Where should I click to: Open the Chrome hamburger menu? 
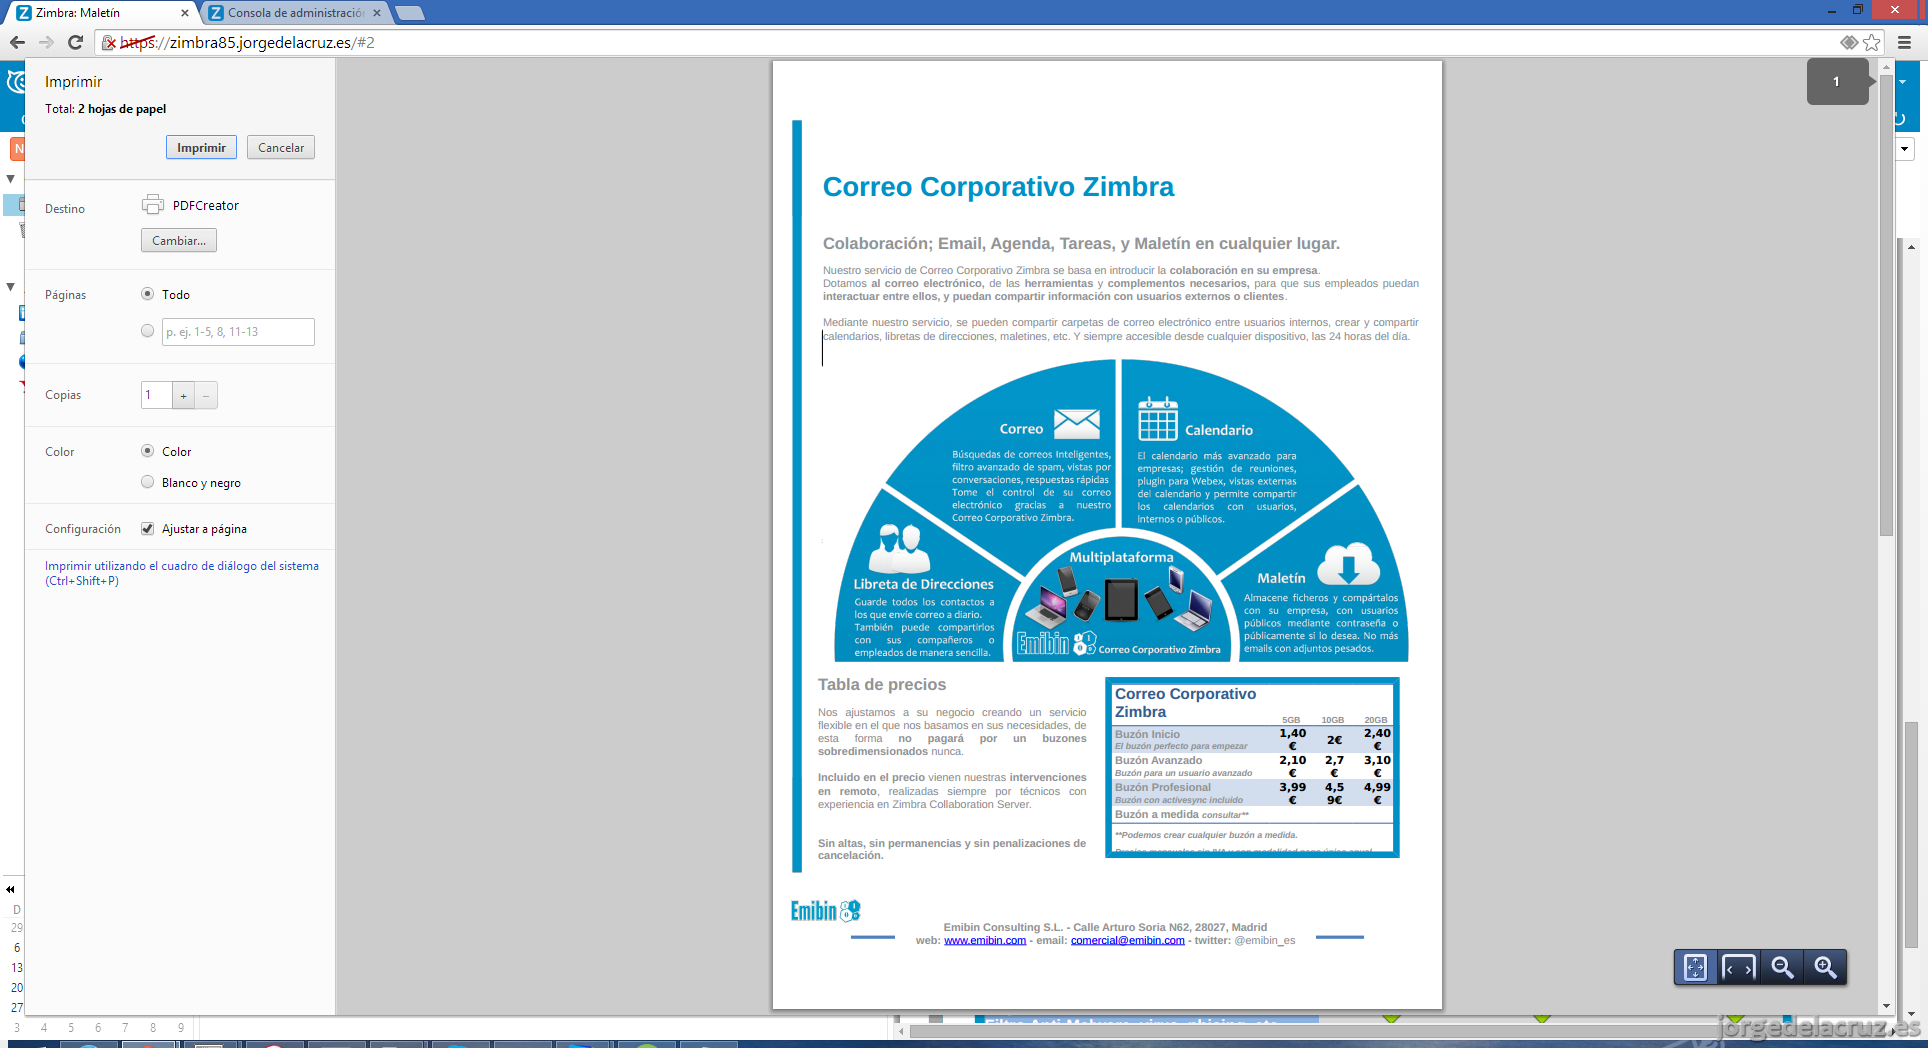[1904, 42]
